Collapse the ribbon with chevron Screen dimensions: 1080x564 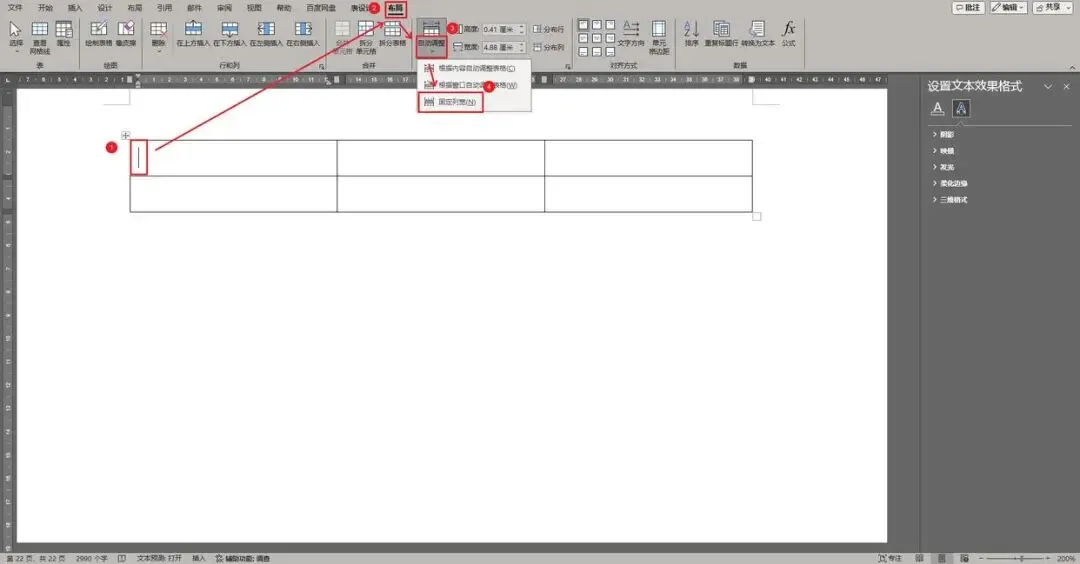tap(1072, 67)
